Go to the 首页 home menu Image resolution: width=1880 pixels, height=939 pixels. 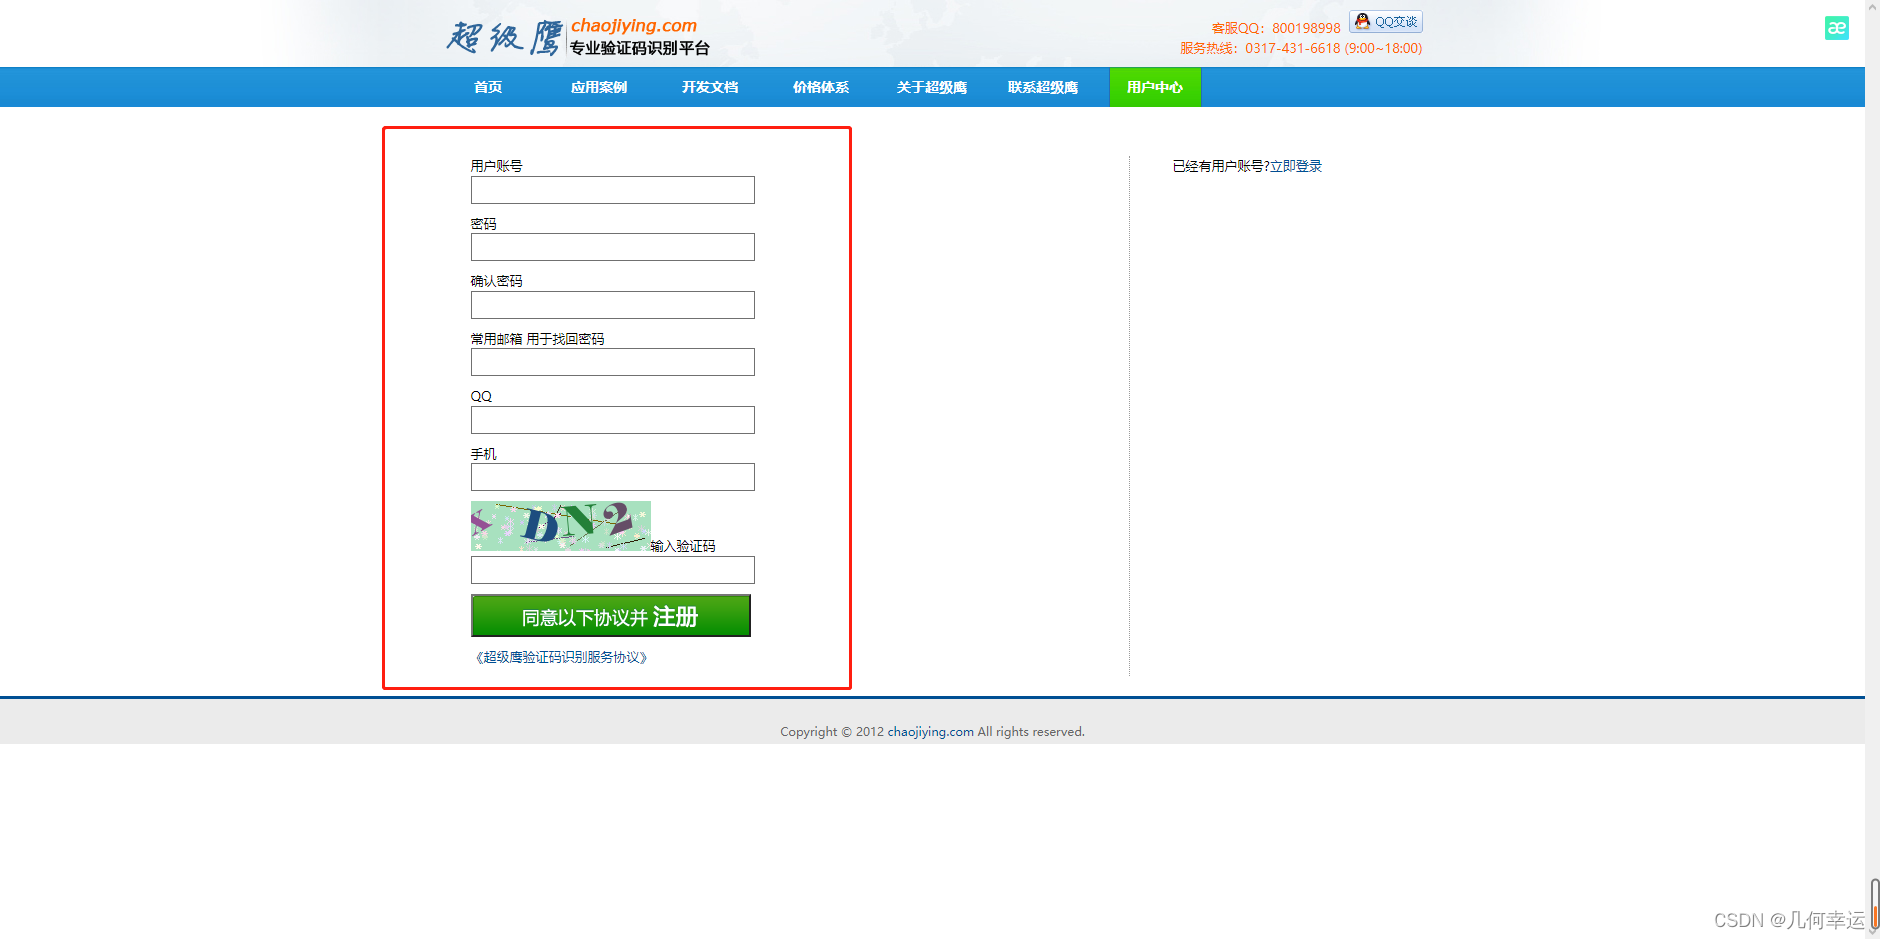(x=488, y=87)
